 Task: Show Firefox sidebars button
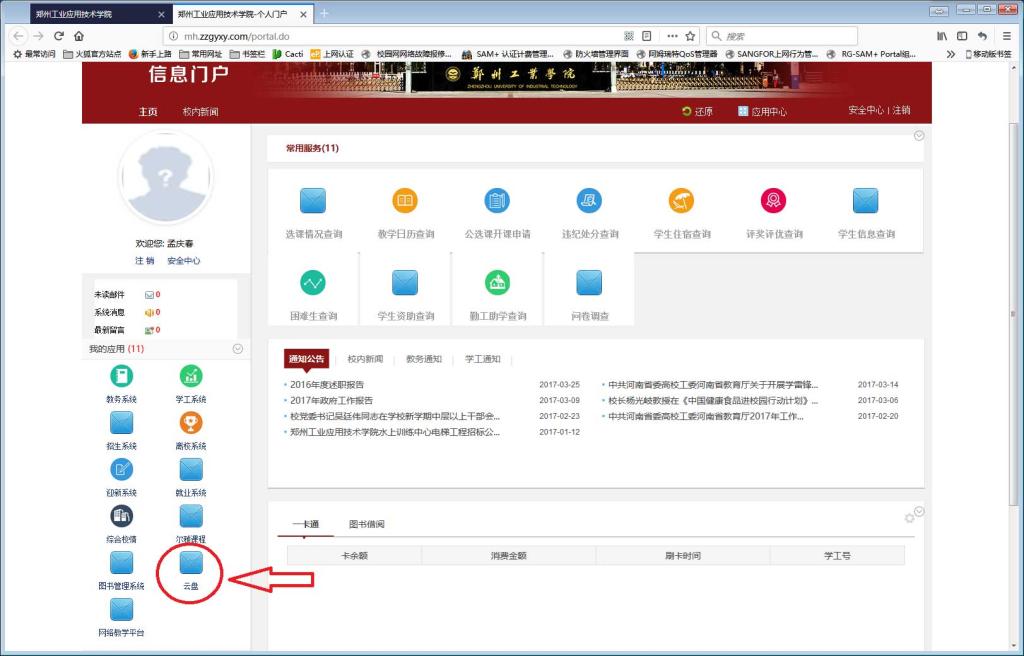(x=962, y=36)
